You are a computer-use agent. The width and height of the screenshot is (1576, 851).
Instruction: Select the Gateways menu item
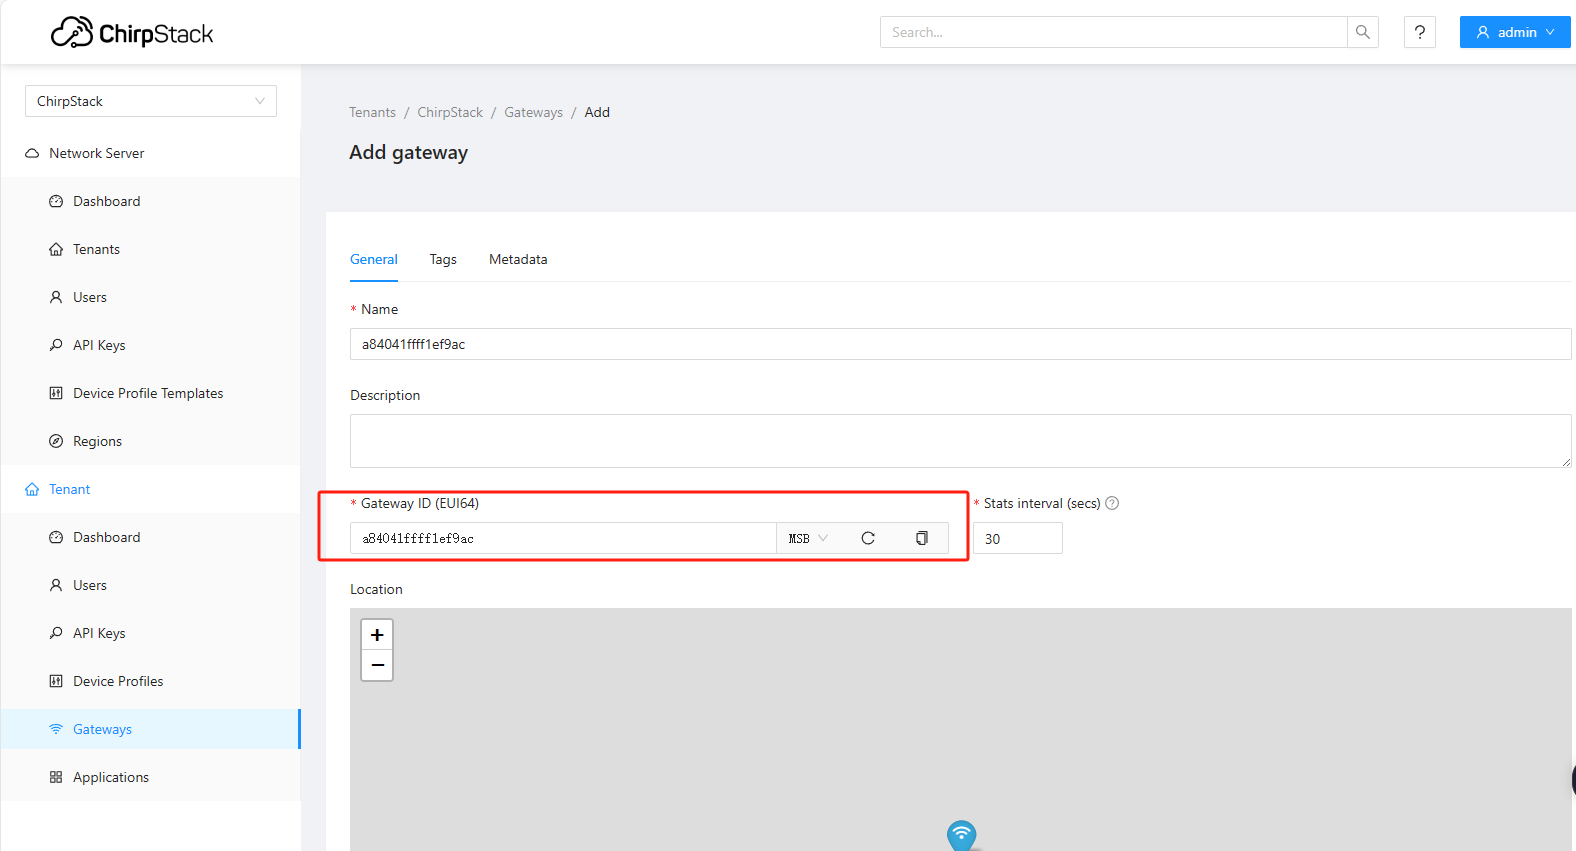click(x=150, y=729)
